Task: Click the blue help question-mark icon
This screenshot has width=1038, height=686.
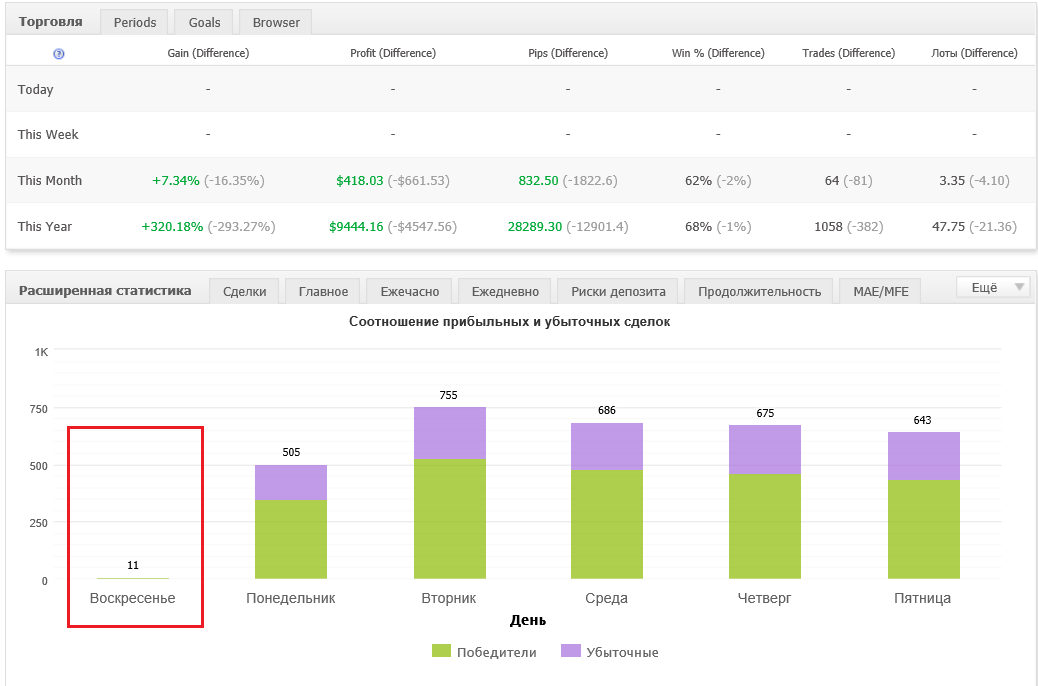Action: pos(59,54)
